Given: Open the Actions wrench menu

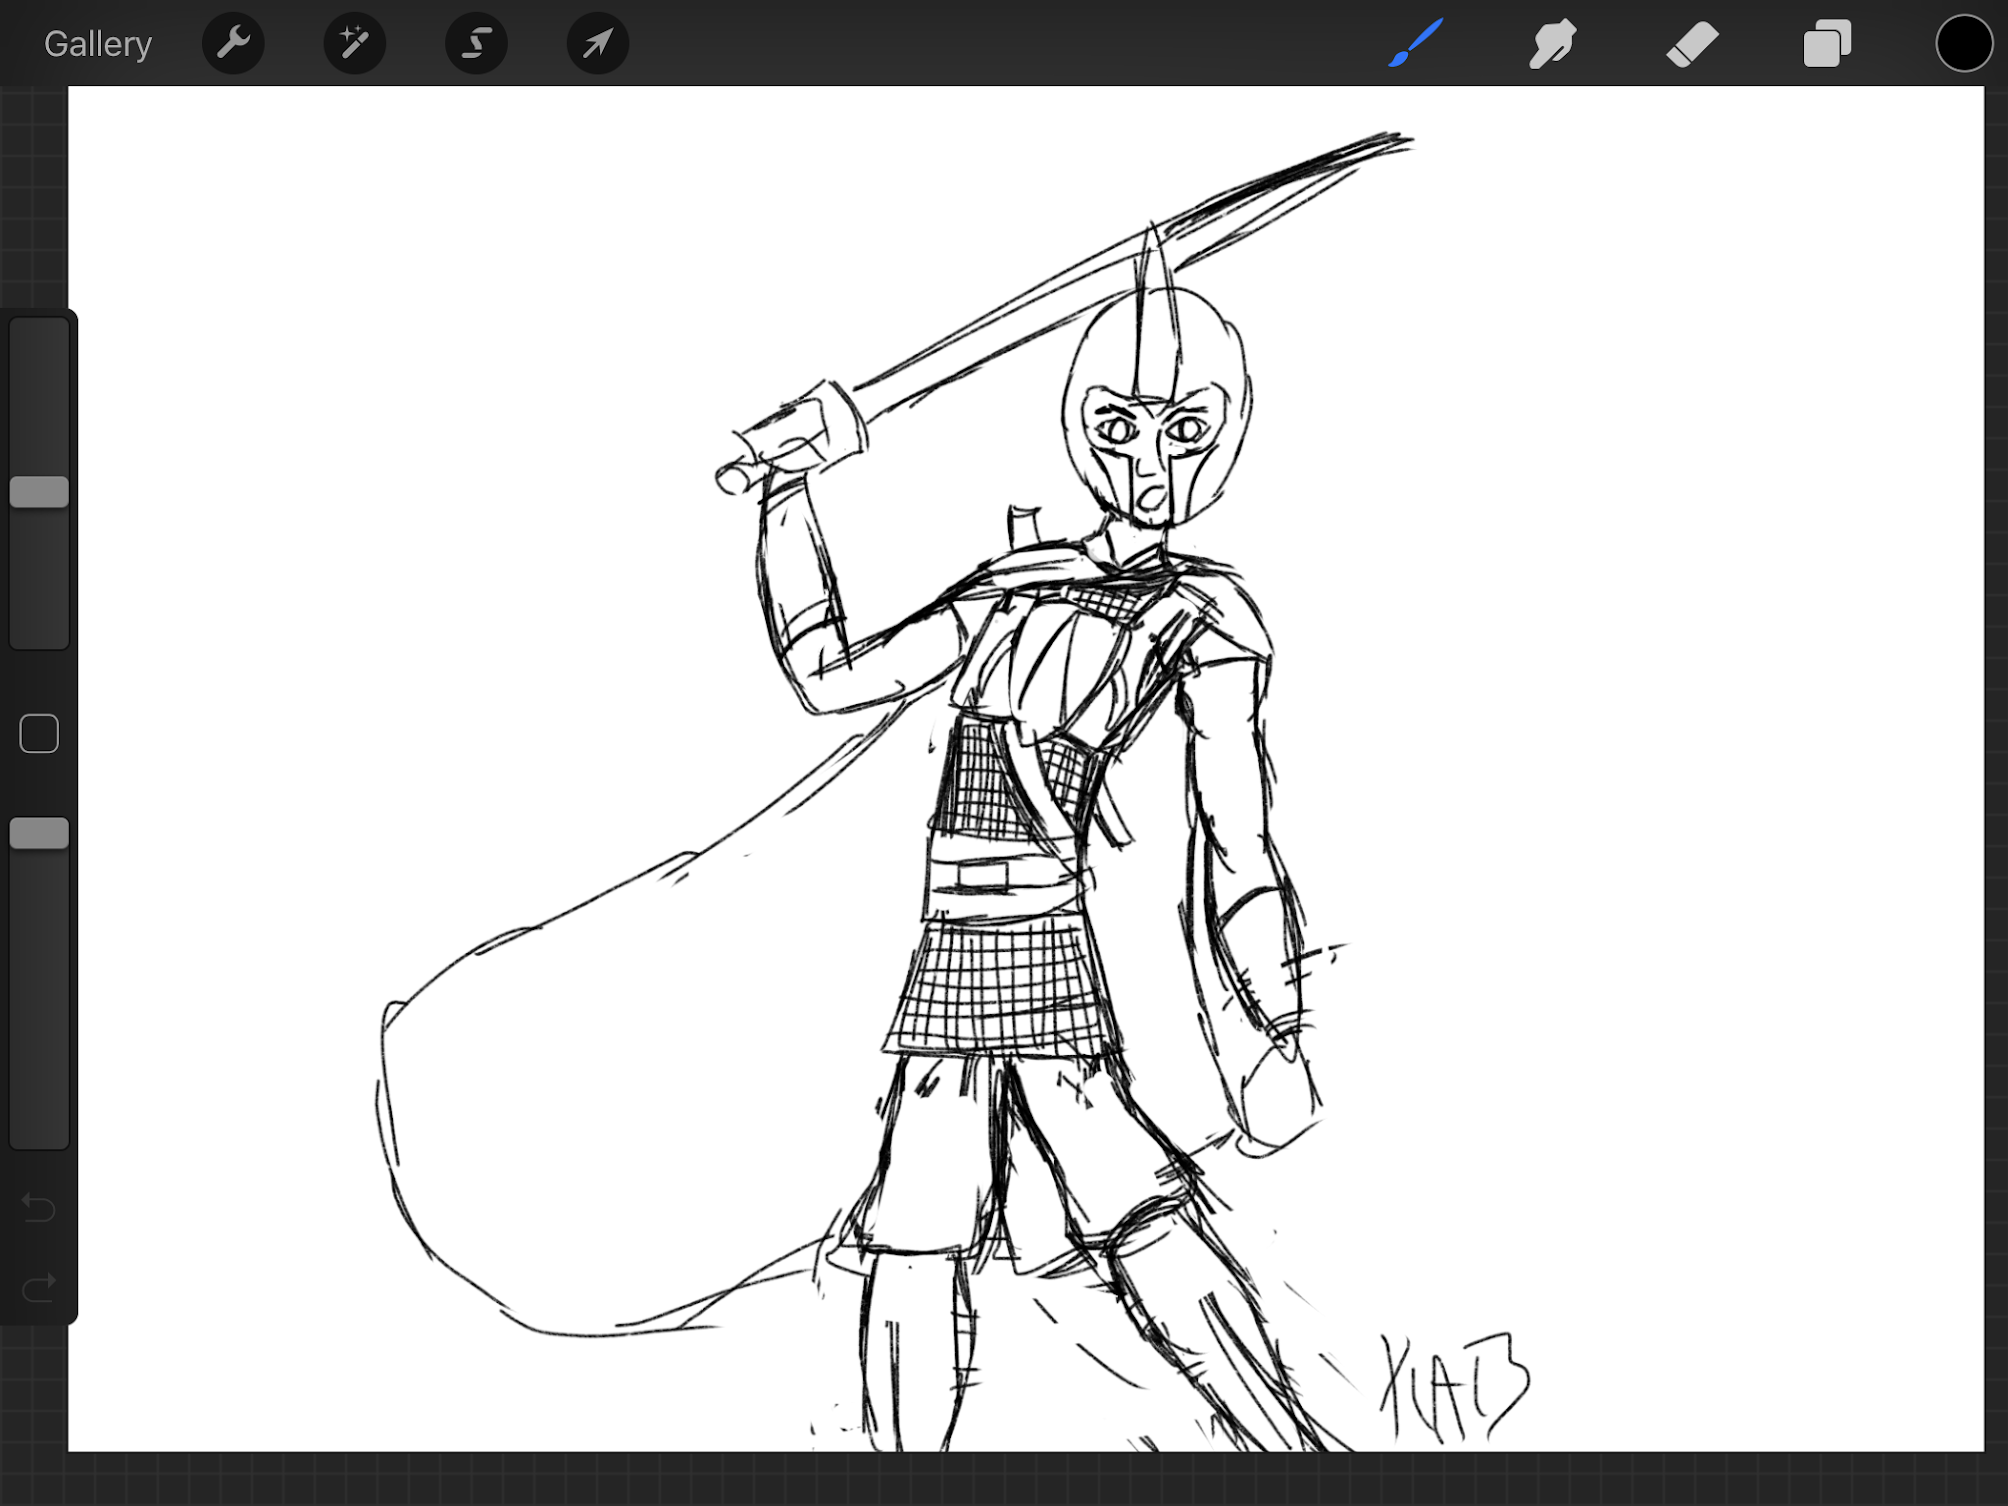Looking at the screenshot, I should click(233, 43).
